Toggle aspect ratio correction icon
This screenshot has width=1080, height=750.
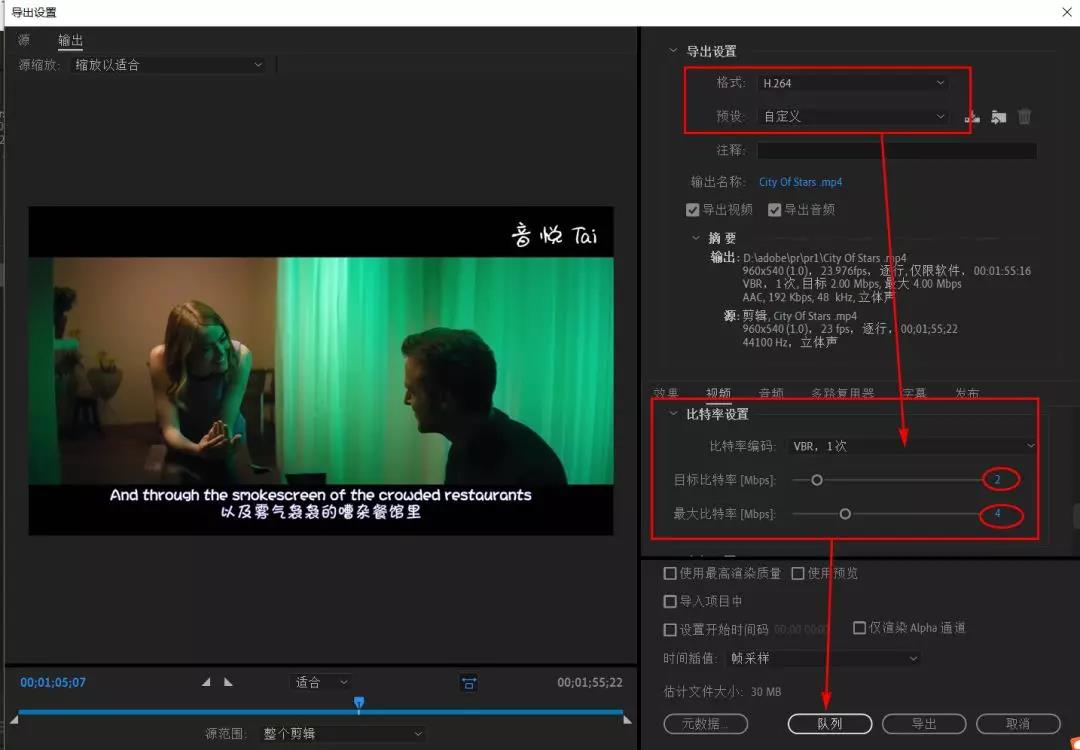pyautogui.click(x=468, y=683)
